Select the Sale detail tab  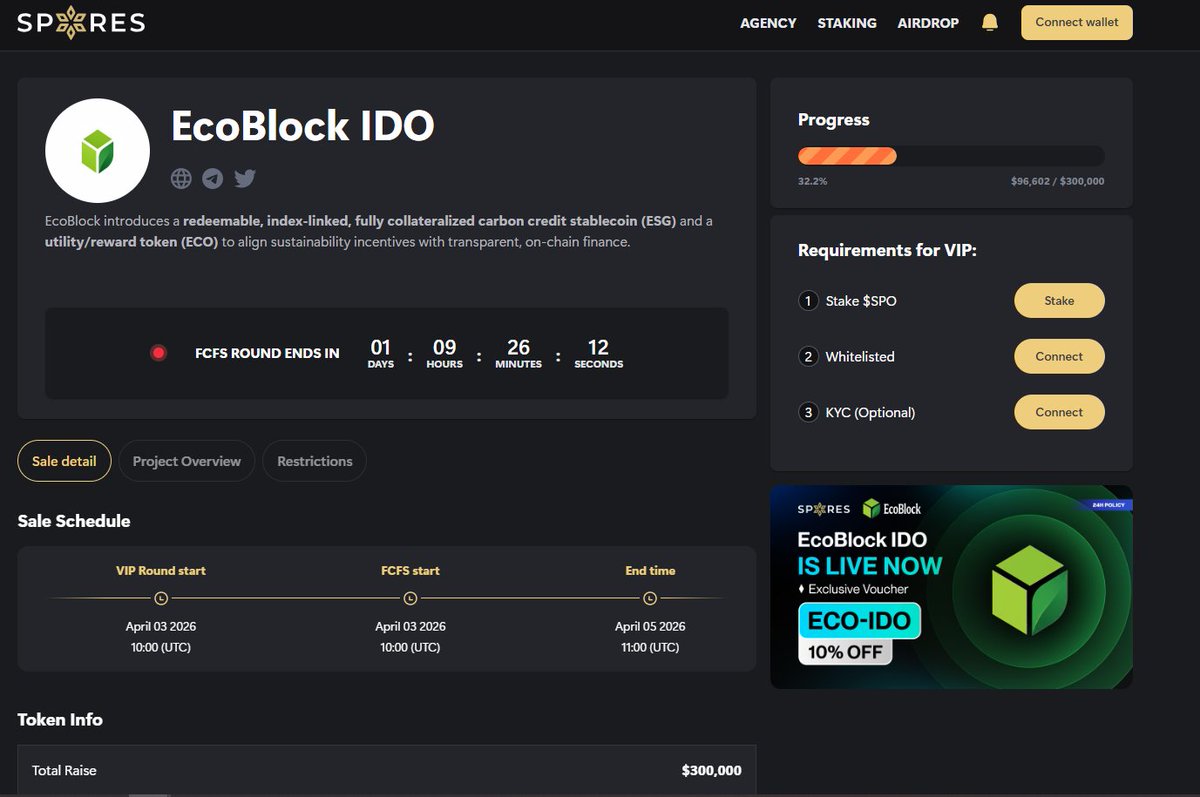click(64, 461)
